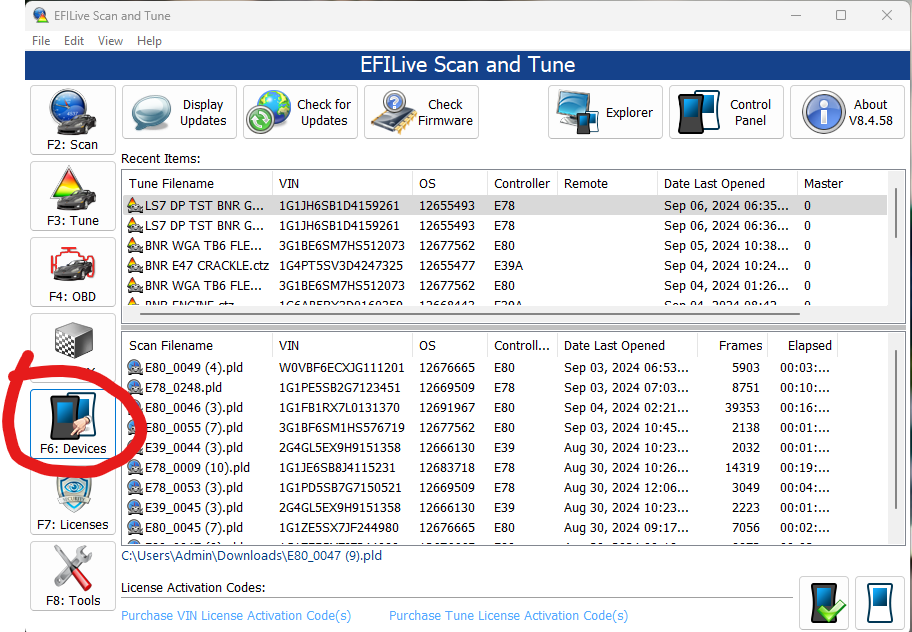Click the tune list horizontal scrollbar

pos(470,314)
